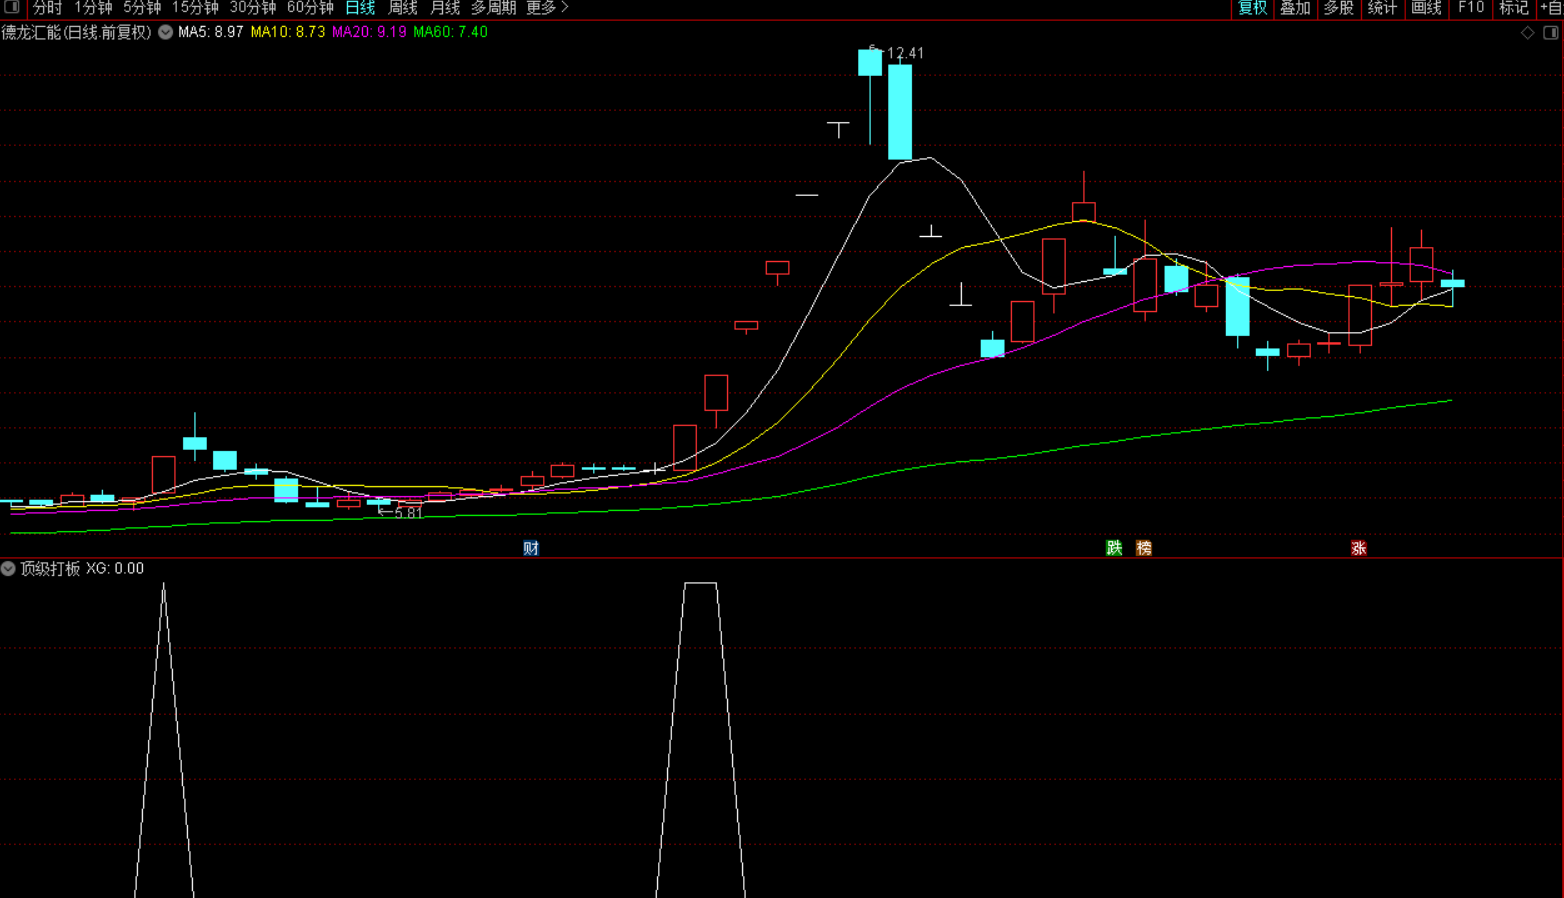Click the 多股 multi-stock button
This screenshot has height=898, width=1564.
click(x=1338, y=8)
